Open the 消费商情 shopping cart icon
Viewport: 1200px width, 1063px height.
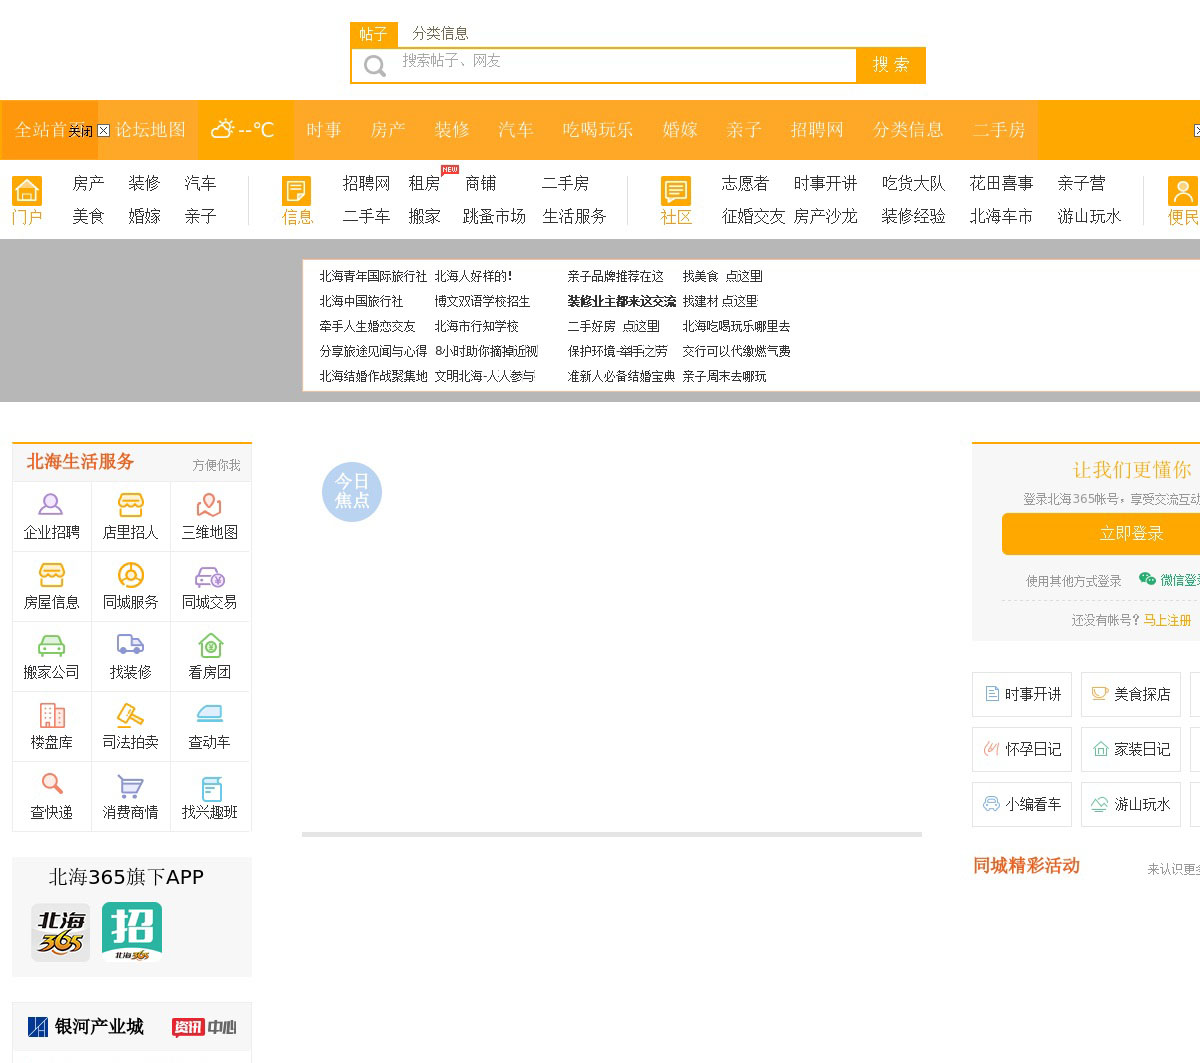click(130, 787)
